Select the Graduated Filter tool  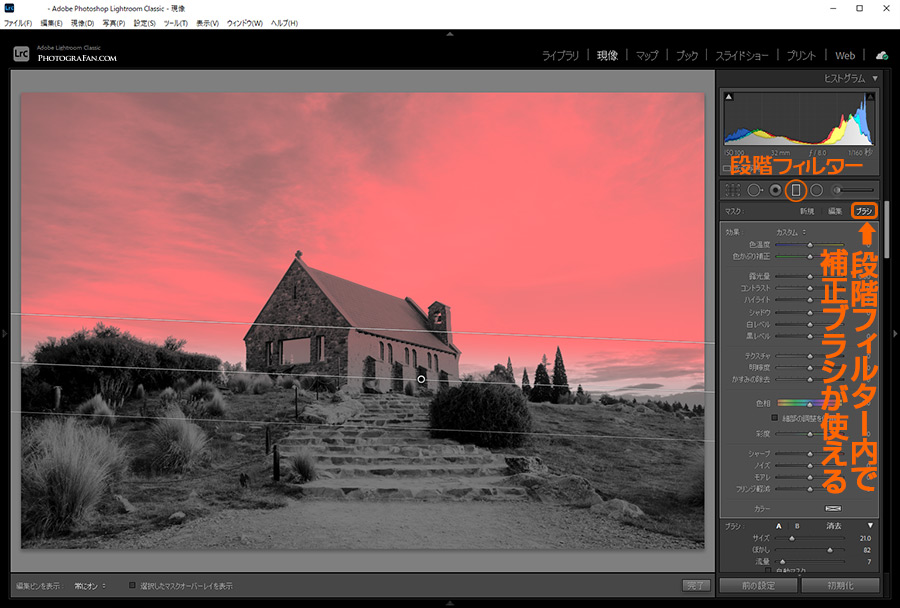796,190
